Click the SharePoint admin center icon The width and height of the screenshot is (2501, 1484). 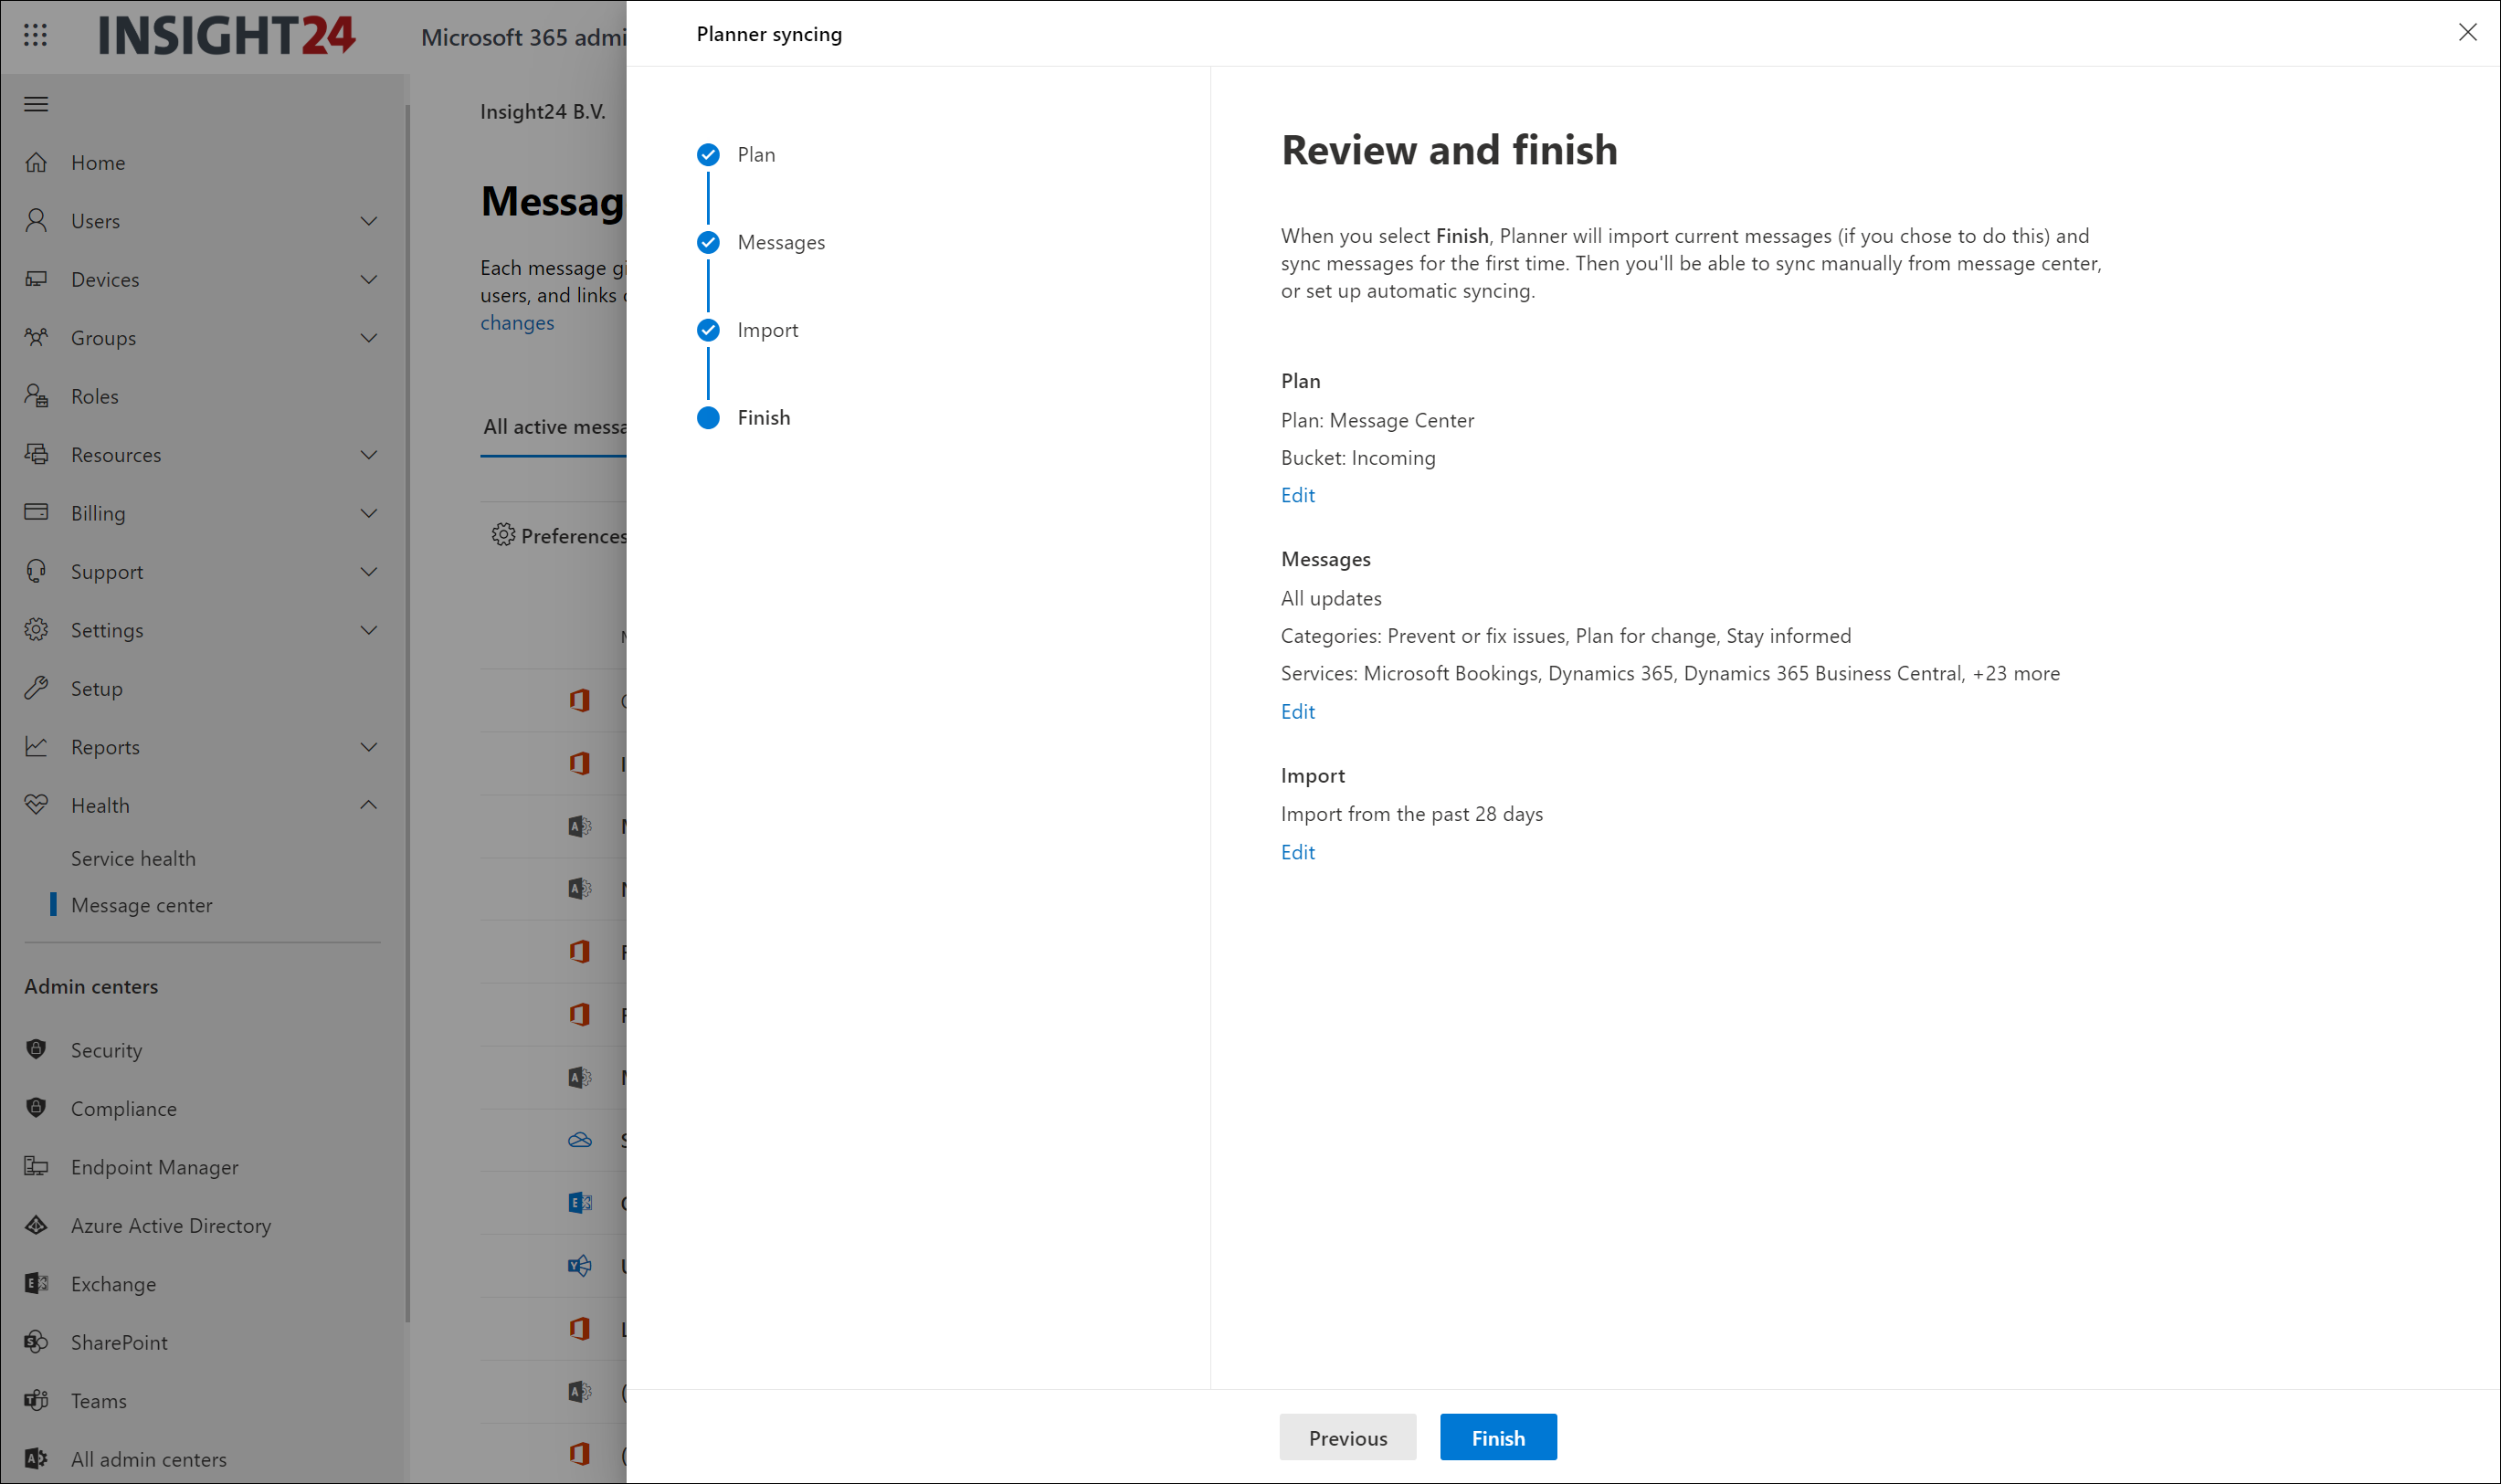coord(36,1342)
